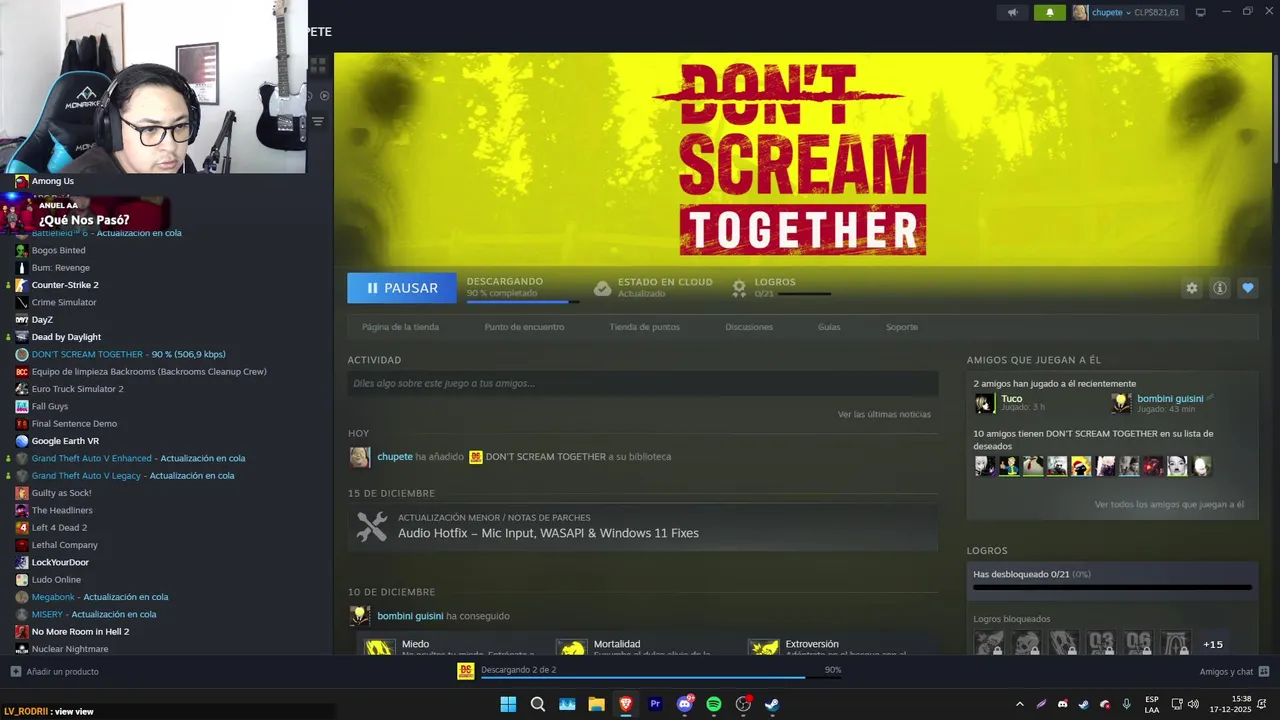This screenshot has width=1280, height=720.
Task: Open Discord in taskbar
Action: pos(685,704)
